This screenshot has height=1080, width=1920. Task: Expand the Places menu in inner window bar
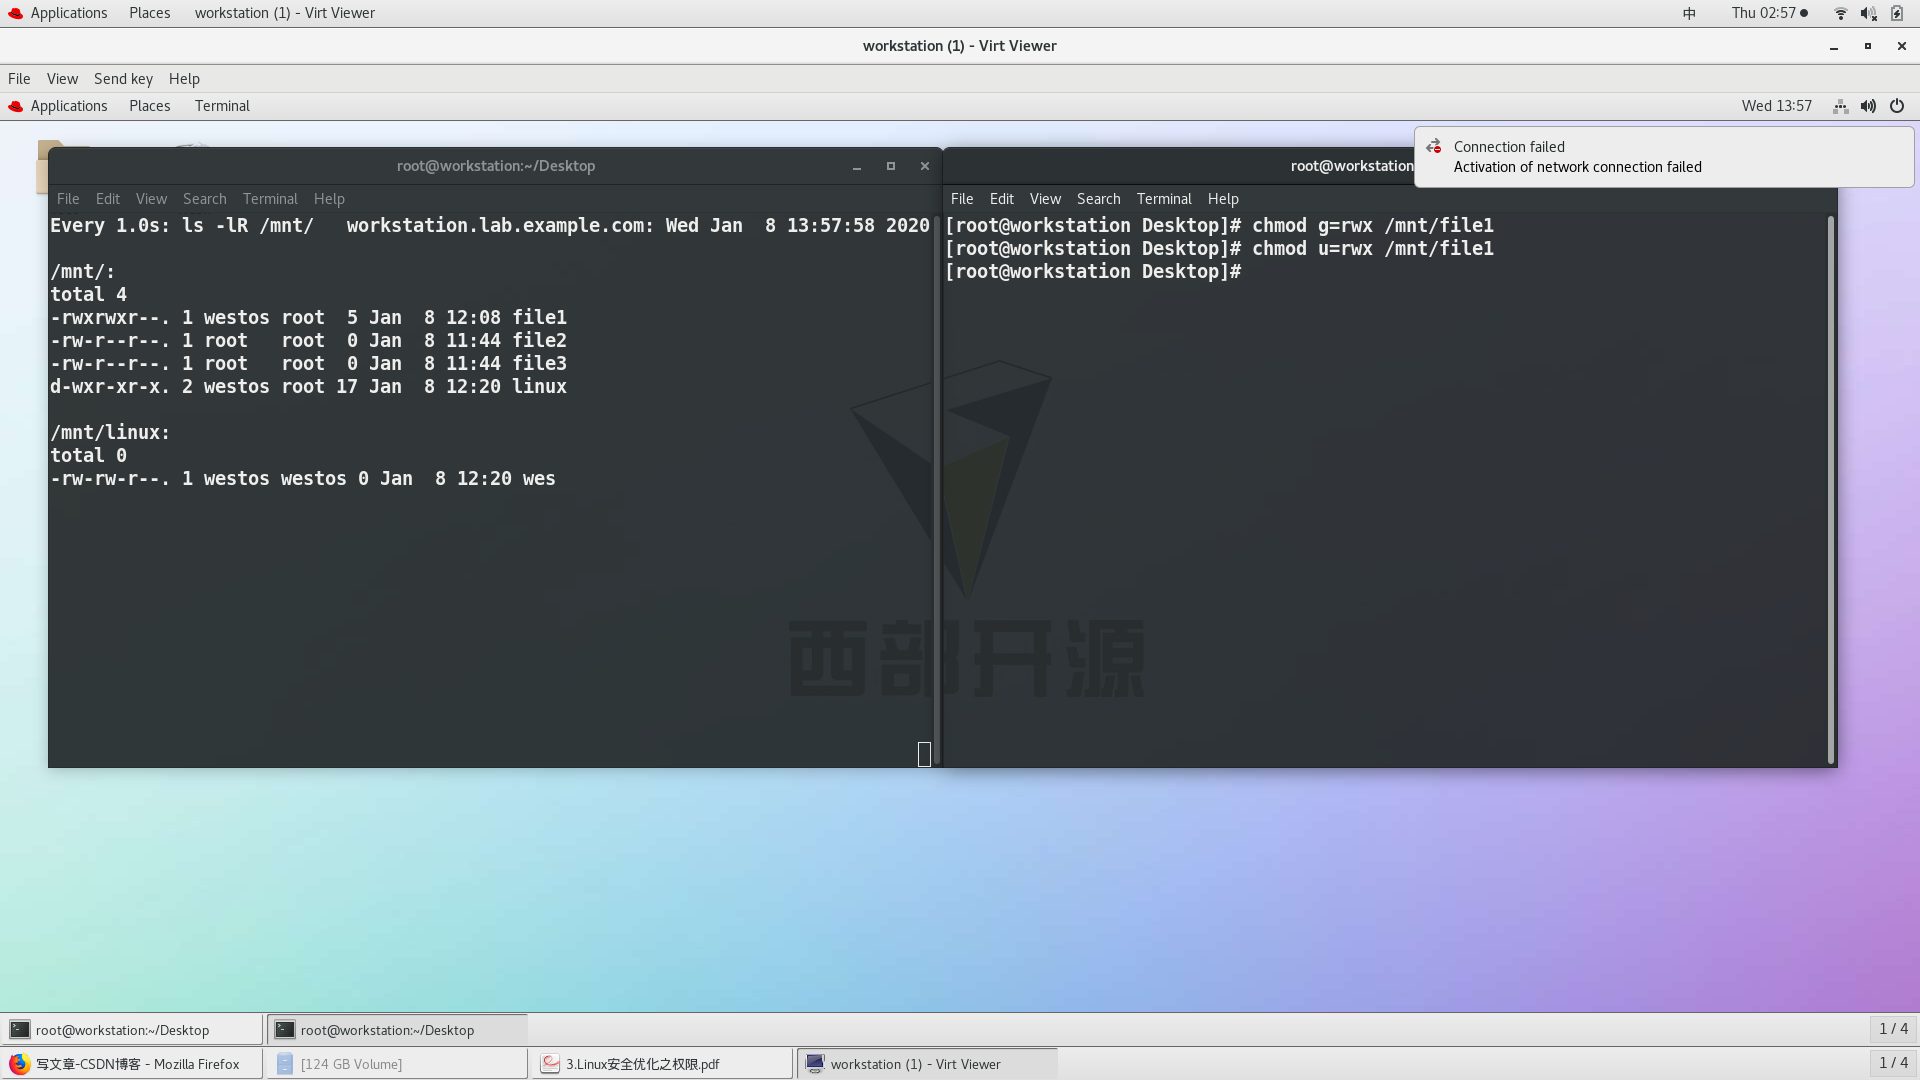149,105
